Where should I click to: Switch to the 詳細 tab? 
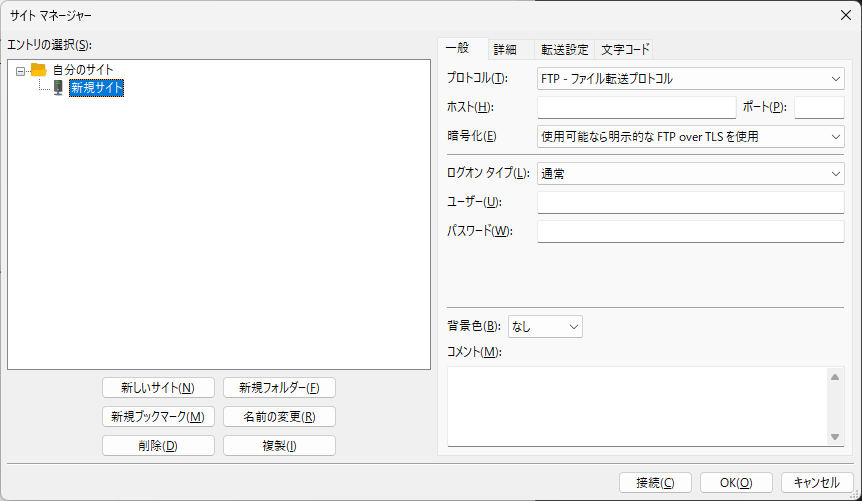pos(505,49)
